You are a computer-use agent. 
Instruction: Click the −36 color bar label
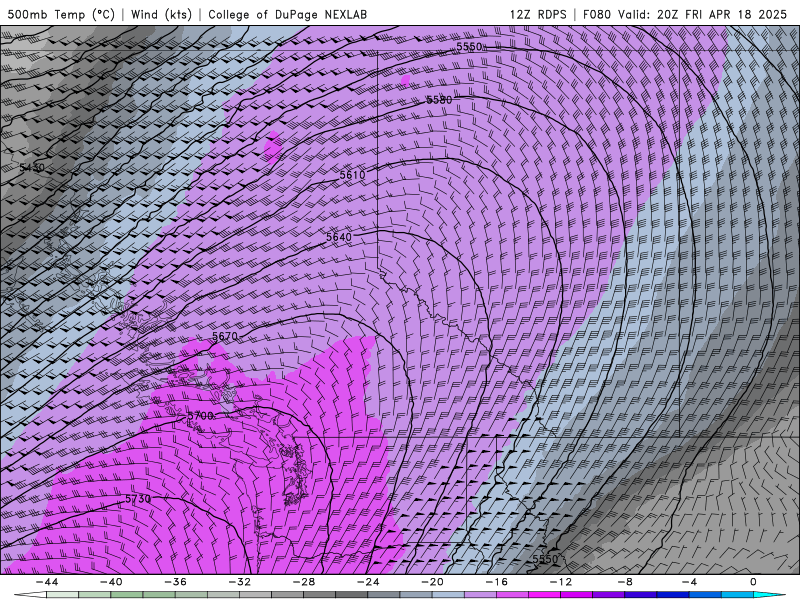(175, 582)
